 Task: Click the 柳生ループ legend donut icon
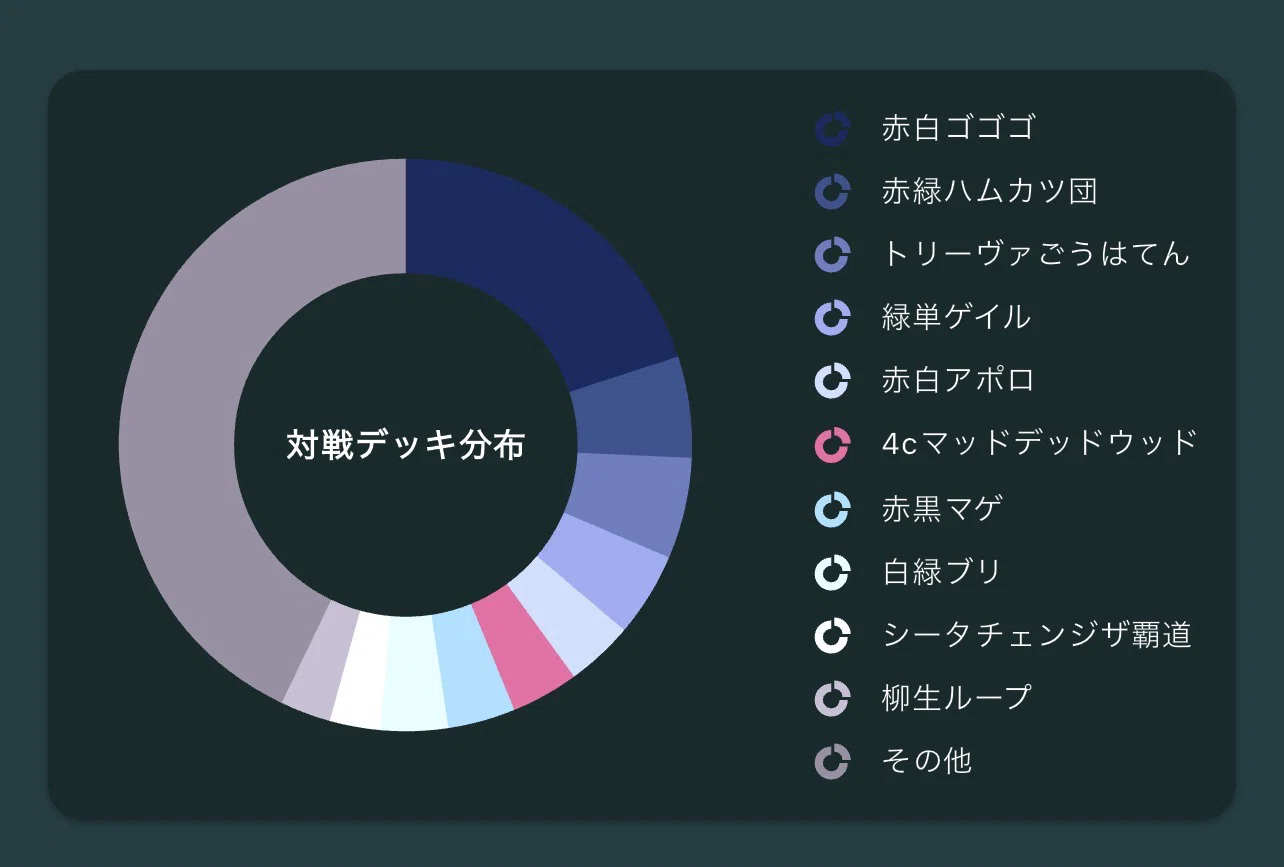[832, 698]
